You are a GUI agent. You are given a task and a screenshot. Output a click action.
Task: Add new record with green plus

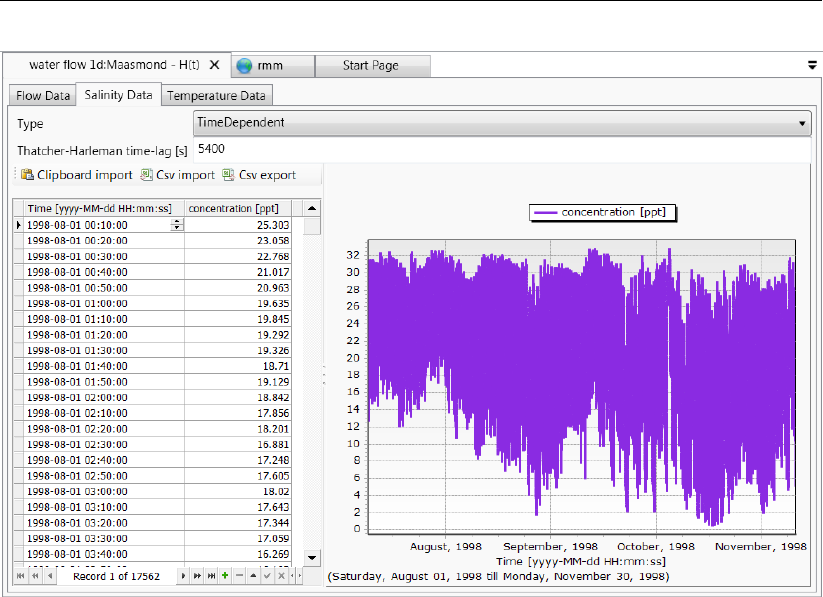click(225, 577)
